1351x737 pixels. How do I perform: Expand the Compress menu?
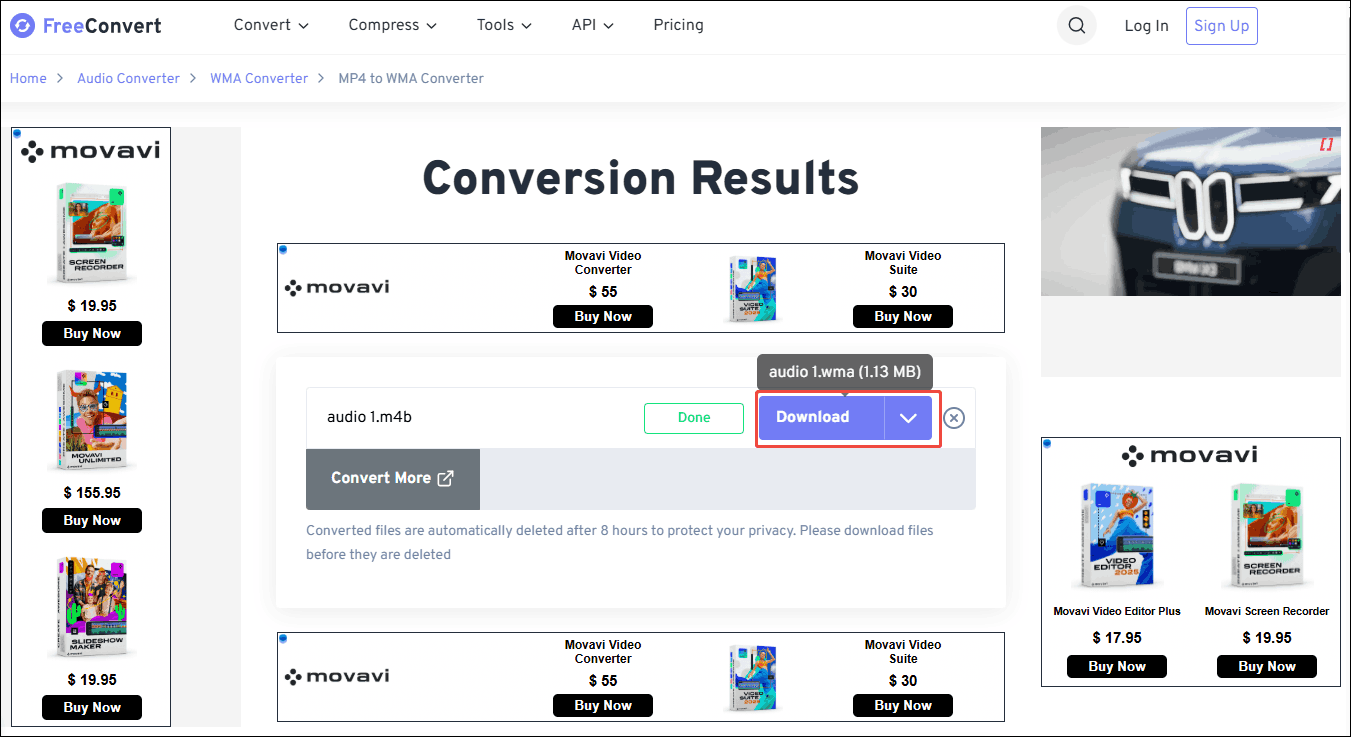393,25
